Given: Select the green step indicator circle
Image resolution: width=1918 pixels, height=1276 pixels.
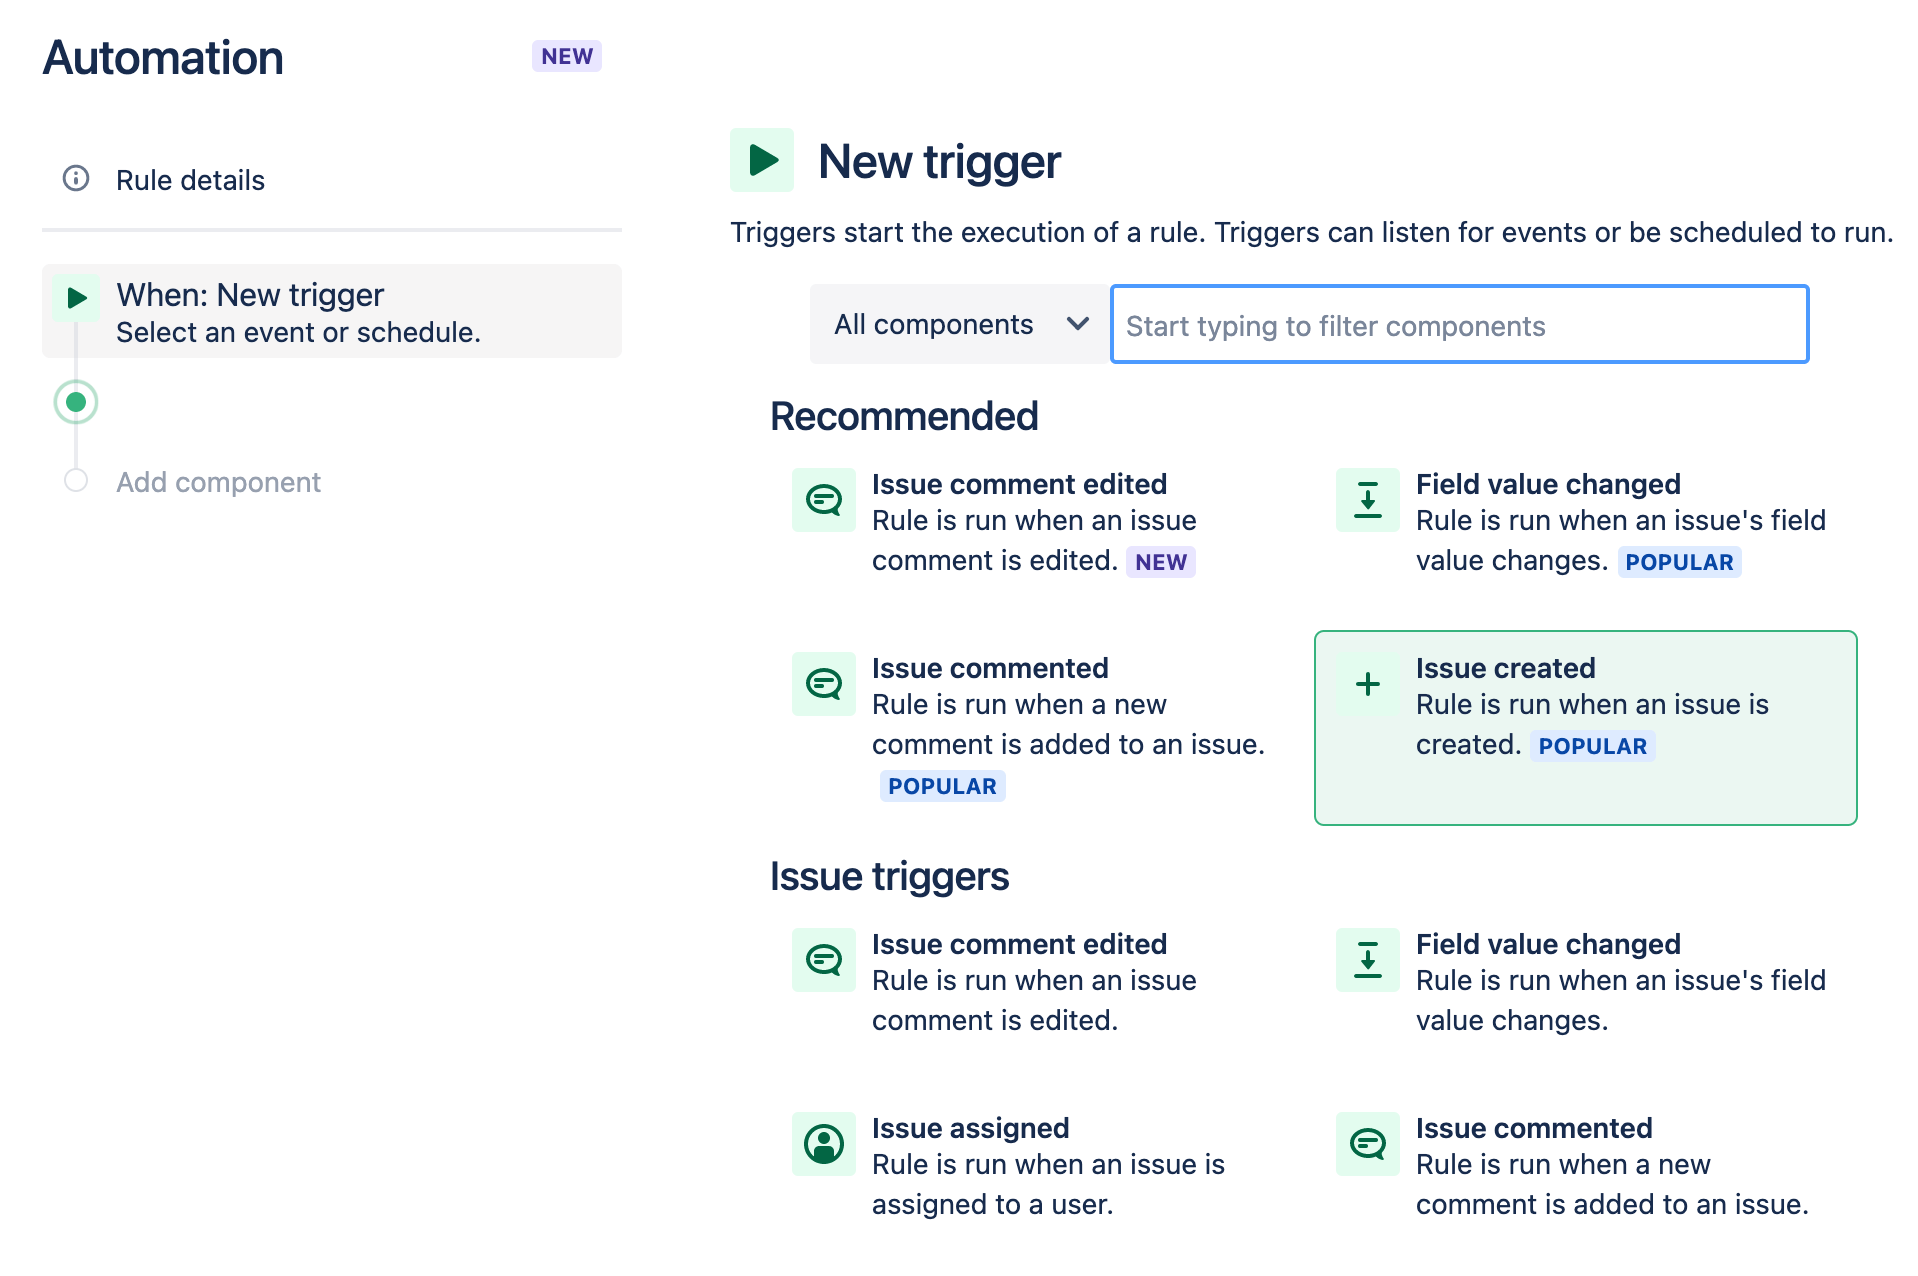Looking at the screenshot, I should pos(75,402).
